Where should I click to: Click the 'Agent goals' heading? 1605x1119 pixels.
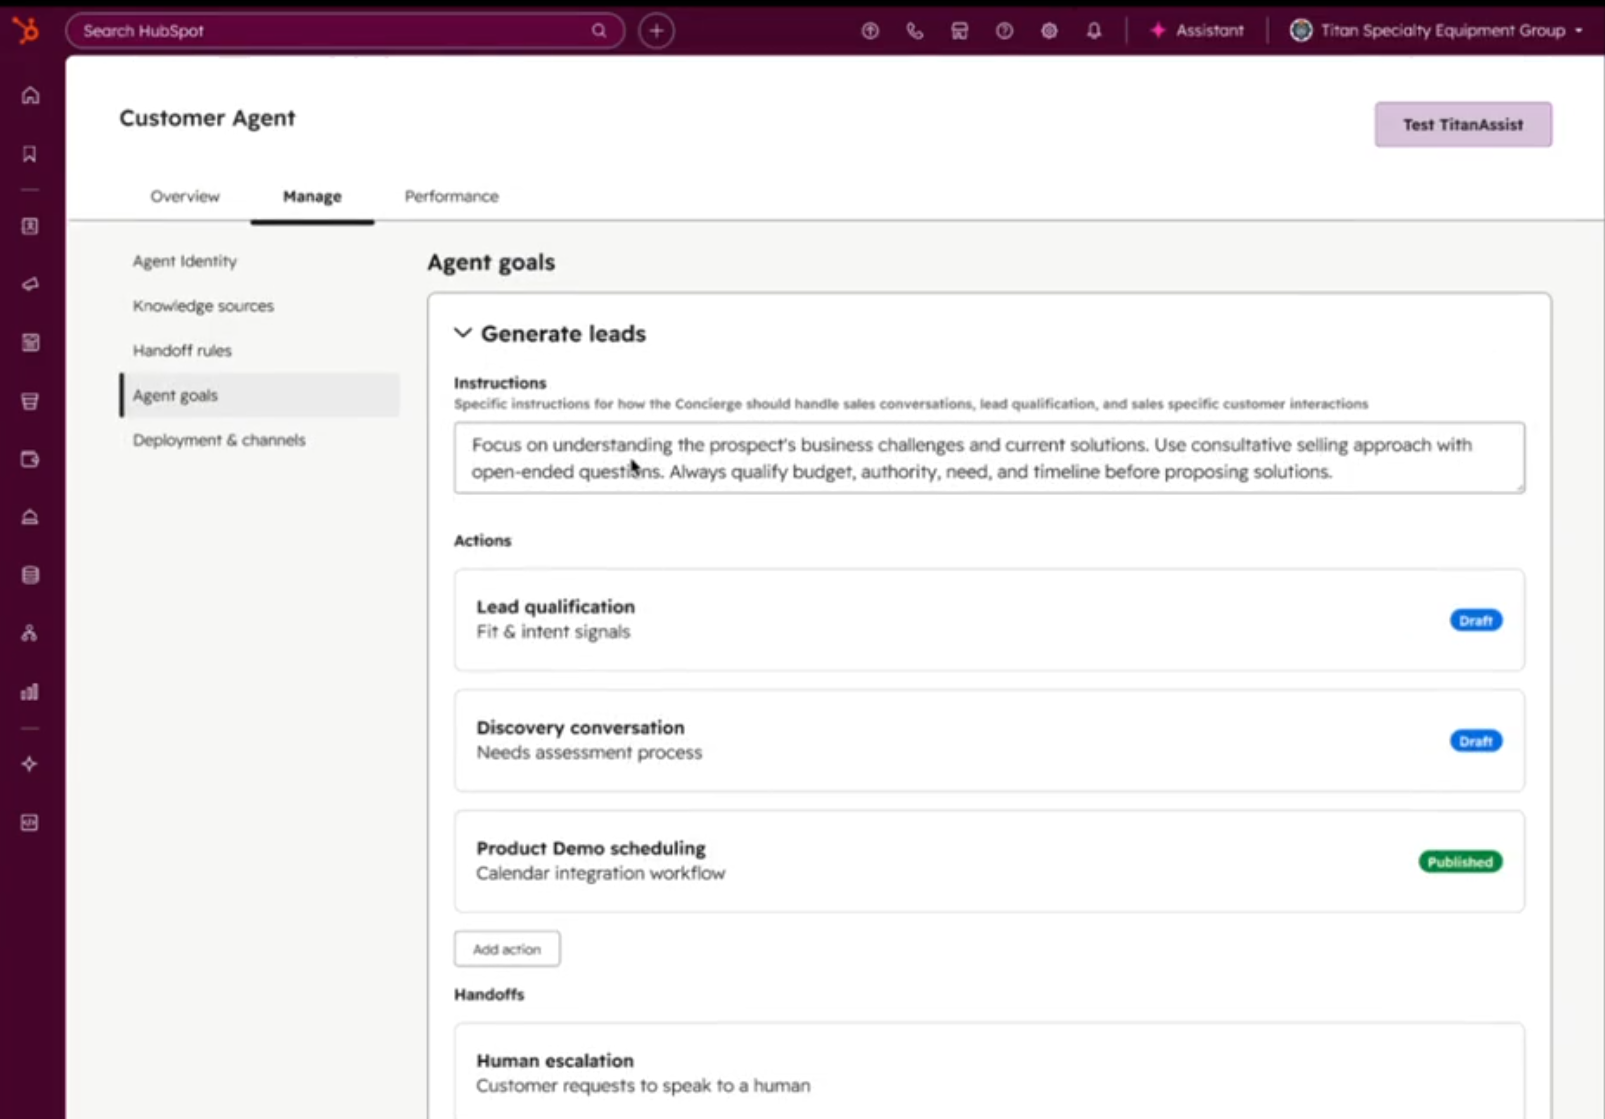point(491,263)
